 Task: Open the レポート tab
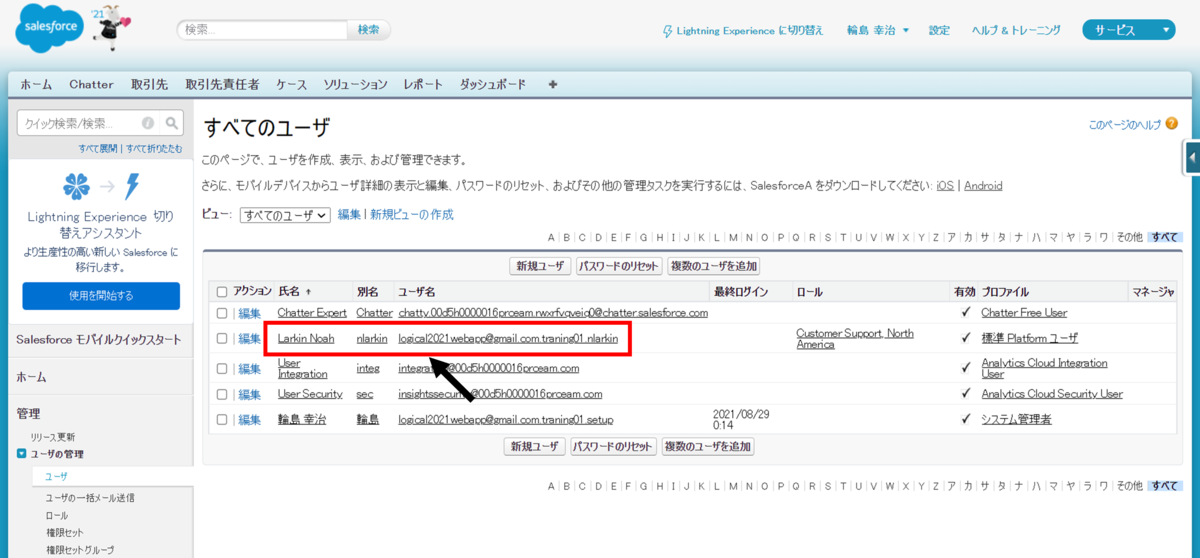point(423,85)
